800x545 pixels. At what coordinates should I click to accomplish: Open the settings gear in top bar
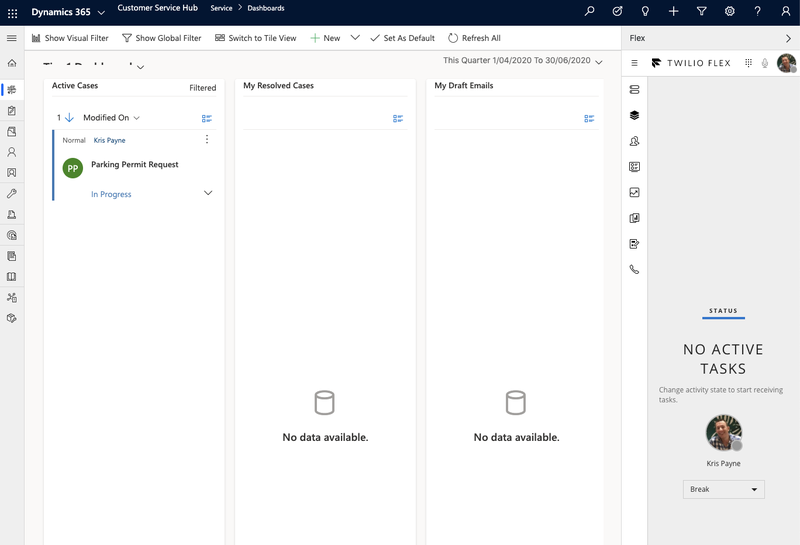pyautogui.click(x=730, y=12)
